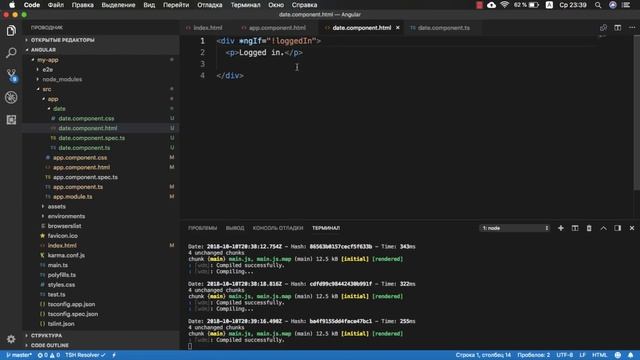Collapse the src folder
The image size is (640, 360).
47,89
